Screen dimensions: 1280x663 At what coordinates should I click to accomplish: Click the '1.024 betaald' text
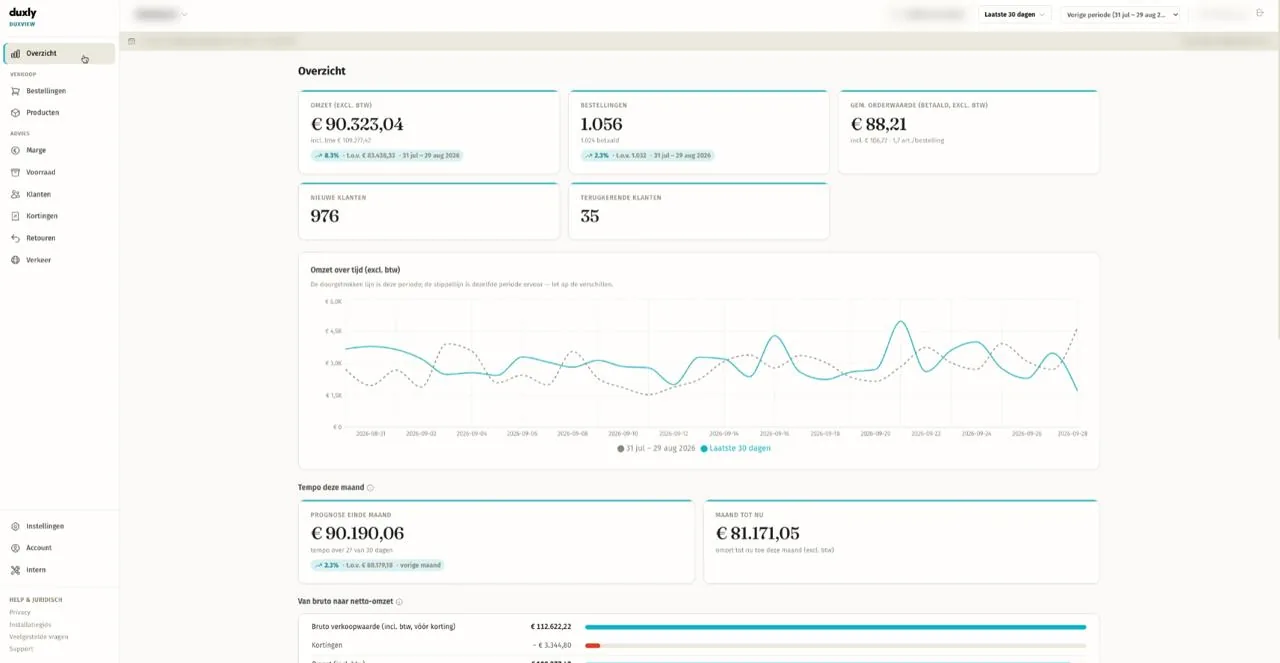click(x=597, y=140)
